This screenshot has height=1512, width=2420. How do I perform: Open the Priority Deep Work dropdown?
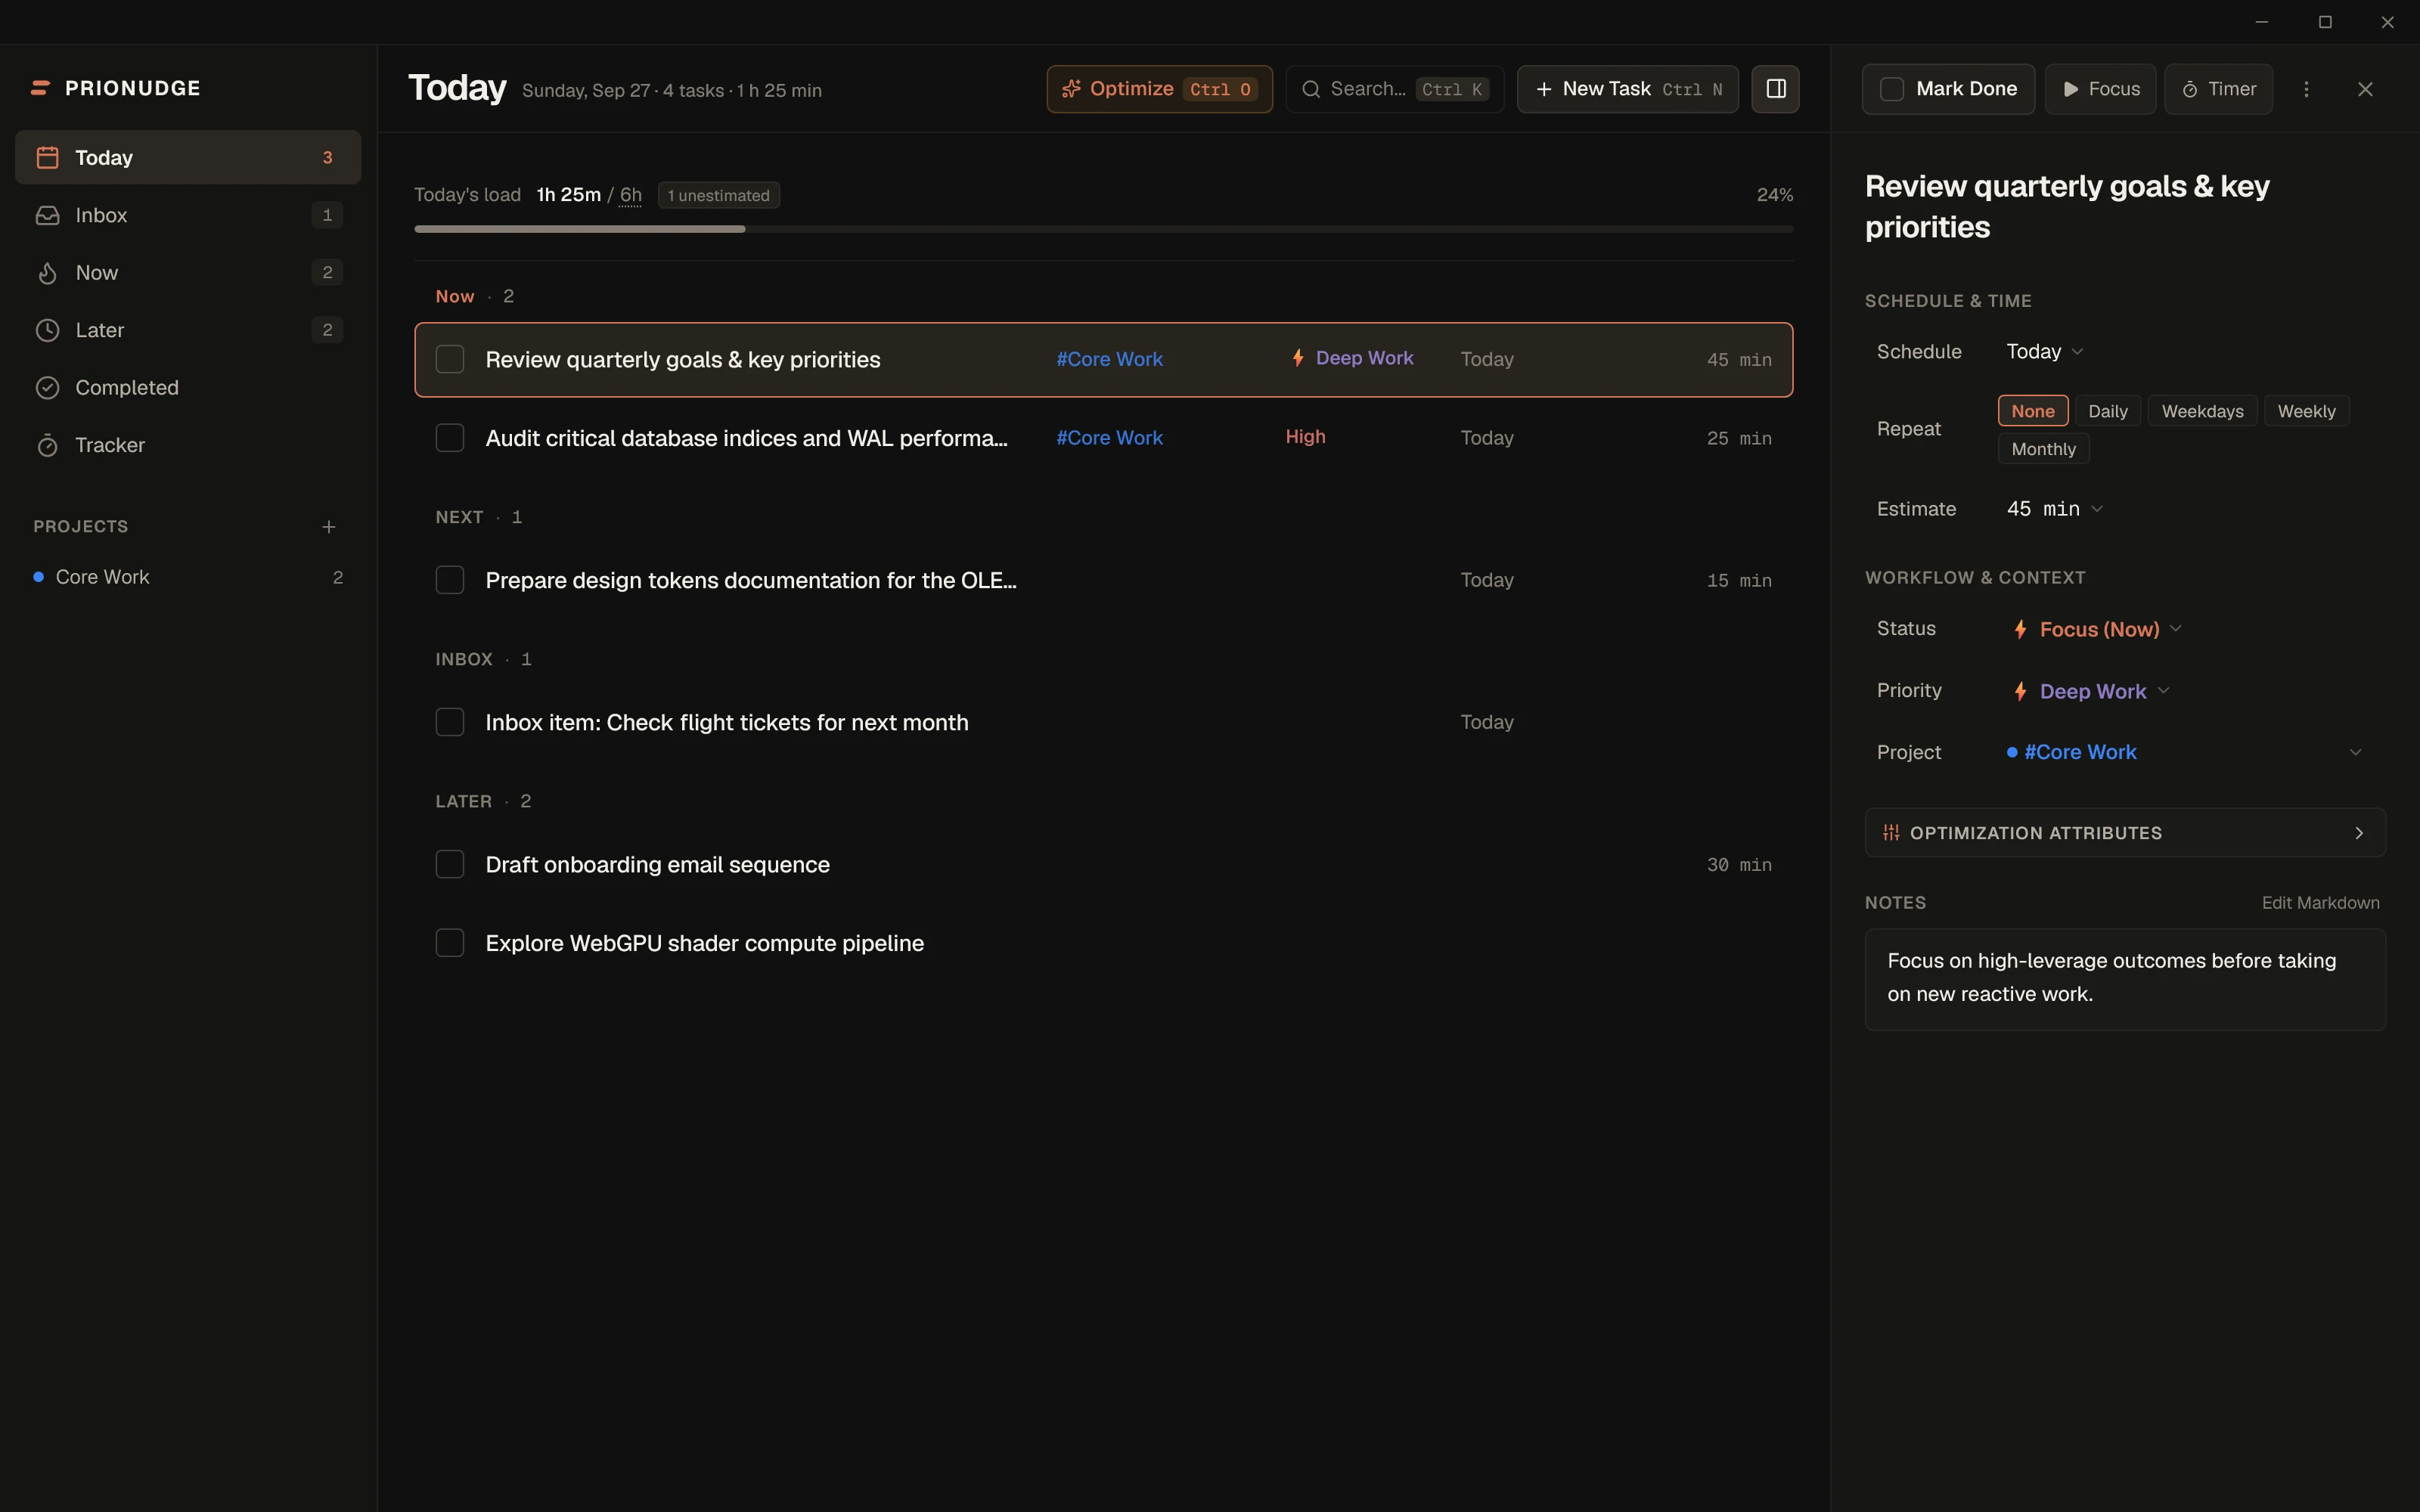pyautogui.click(x=2090, y=691)
